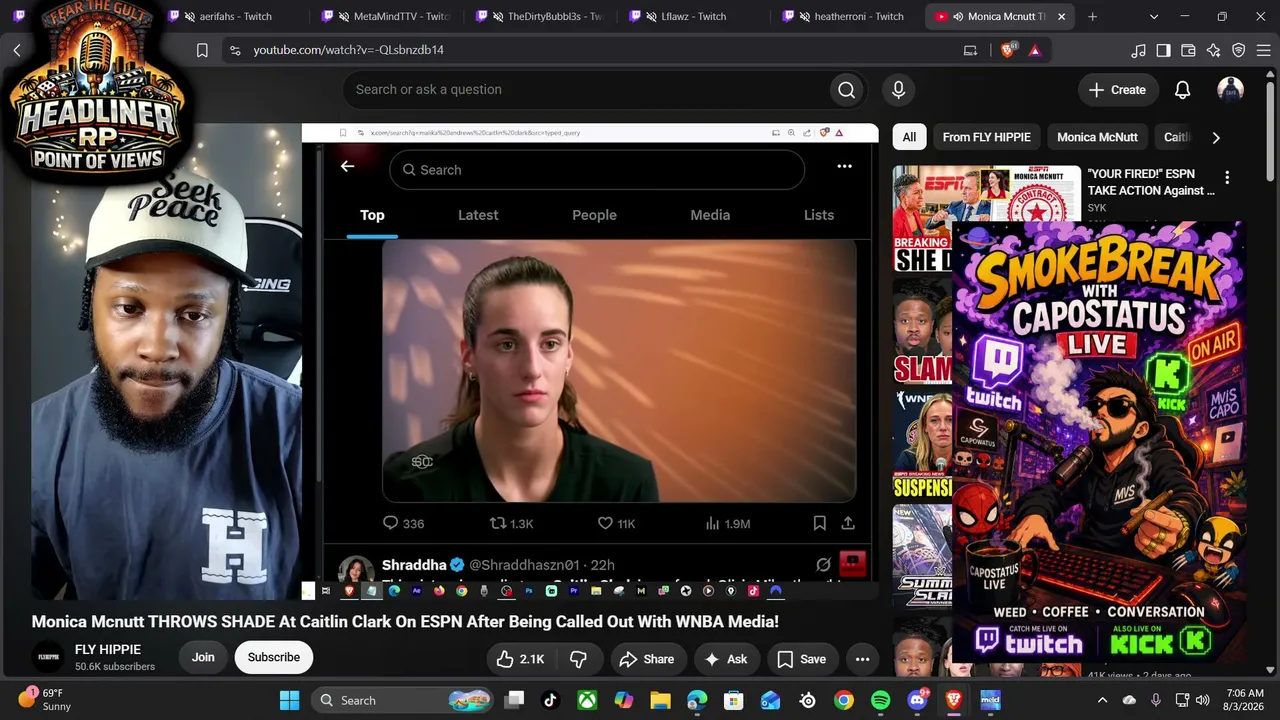1280x720 pixels.
Task: Open Spotify from the taskbar
Action: tap(881, 700)
